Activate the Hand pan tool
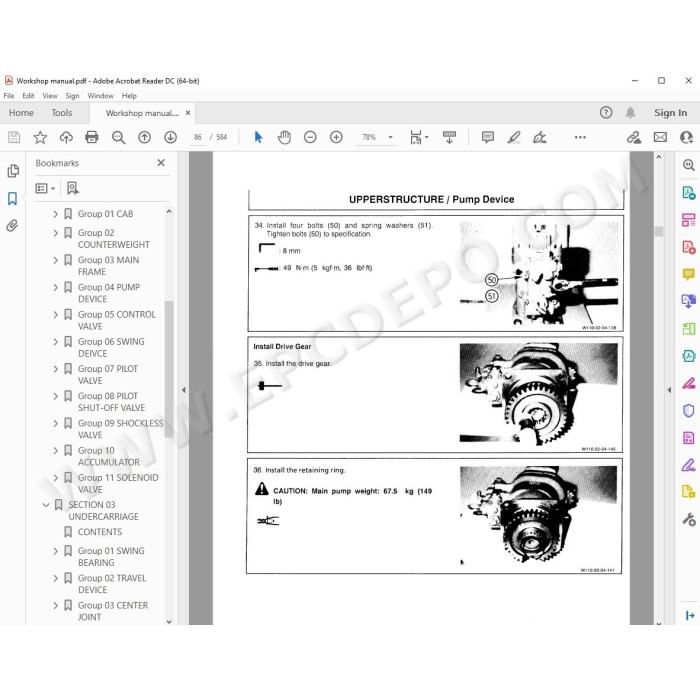The height and width of the screenshot is (700, 700). (x=284, y=137)
